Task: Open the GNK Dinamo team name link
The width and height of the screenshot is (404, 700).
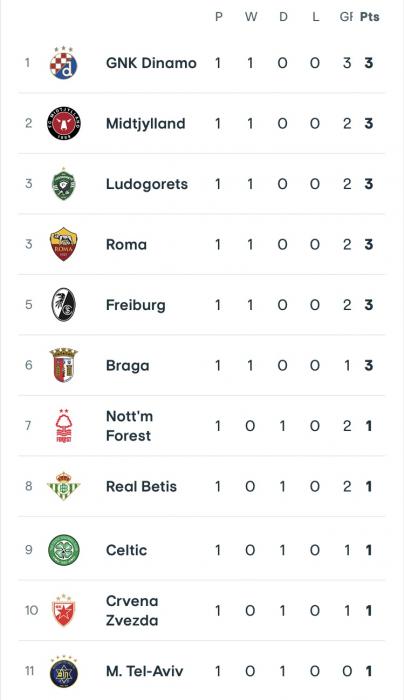Action: (x=151, y=63)
